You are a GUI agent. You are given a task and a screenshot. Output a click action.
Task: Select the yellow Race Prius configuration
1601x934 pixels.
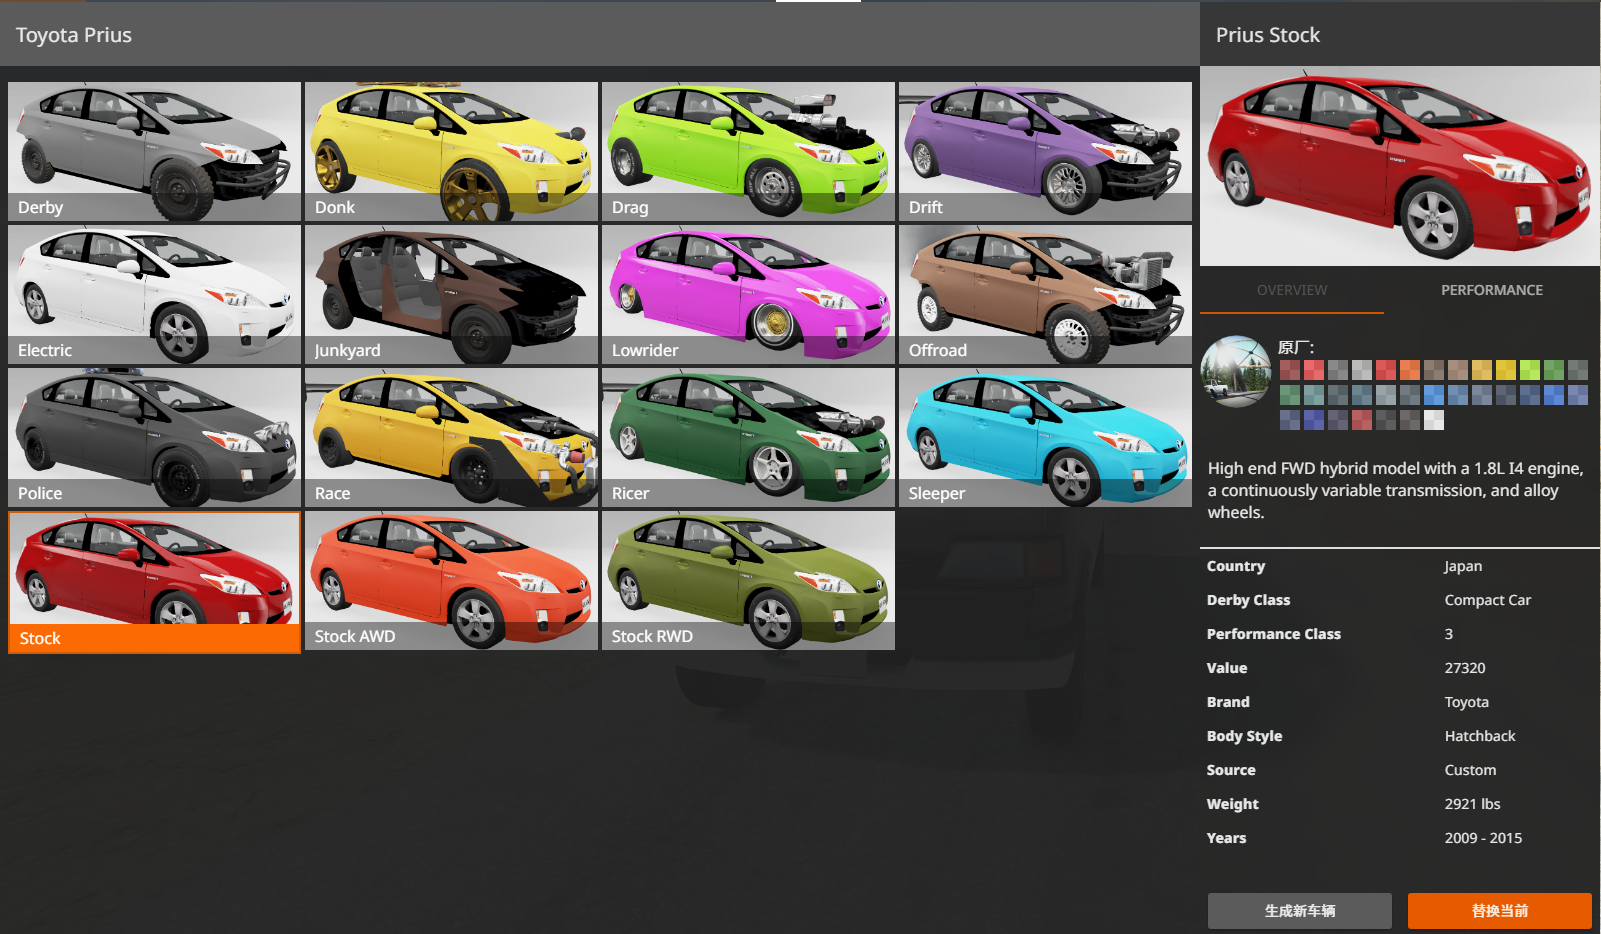pyautogui.click(x=451, y=437)
